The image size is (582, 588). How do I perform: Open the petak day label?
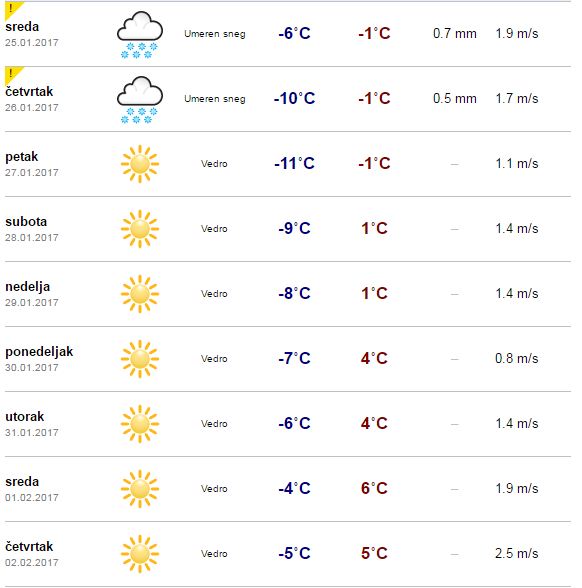tap(22, 157)
